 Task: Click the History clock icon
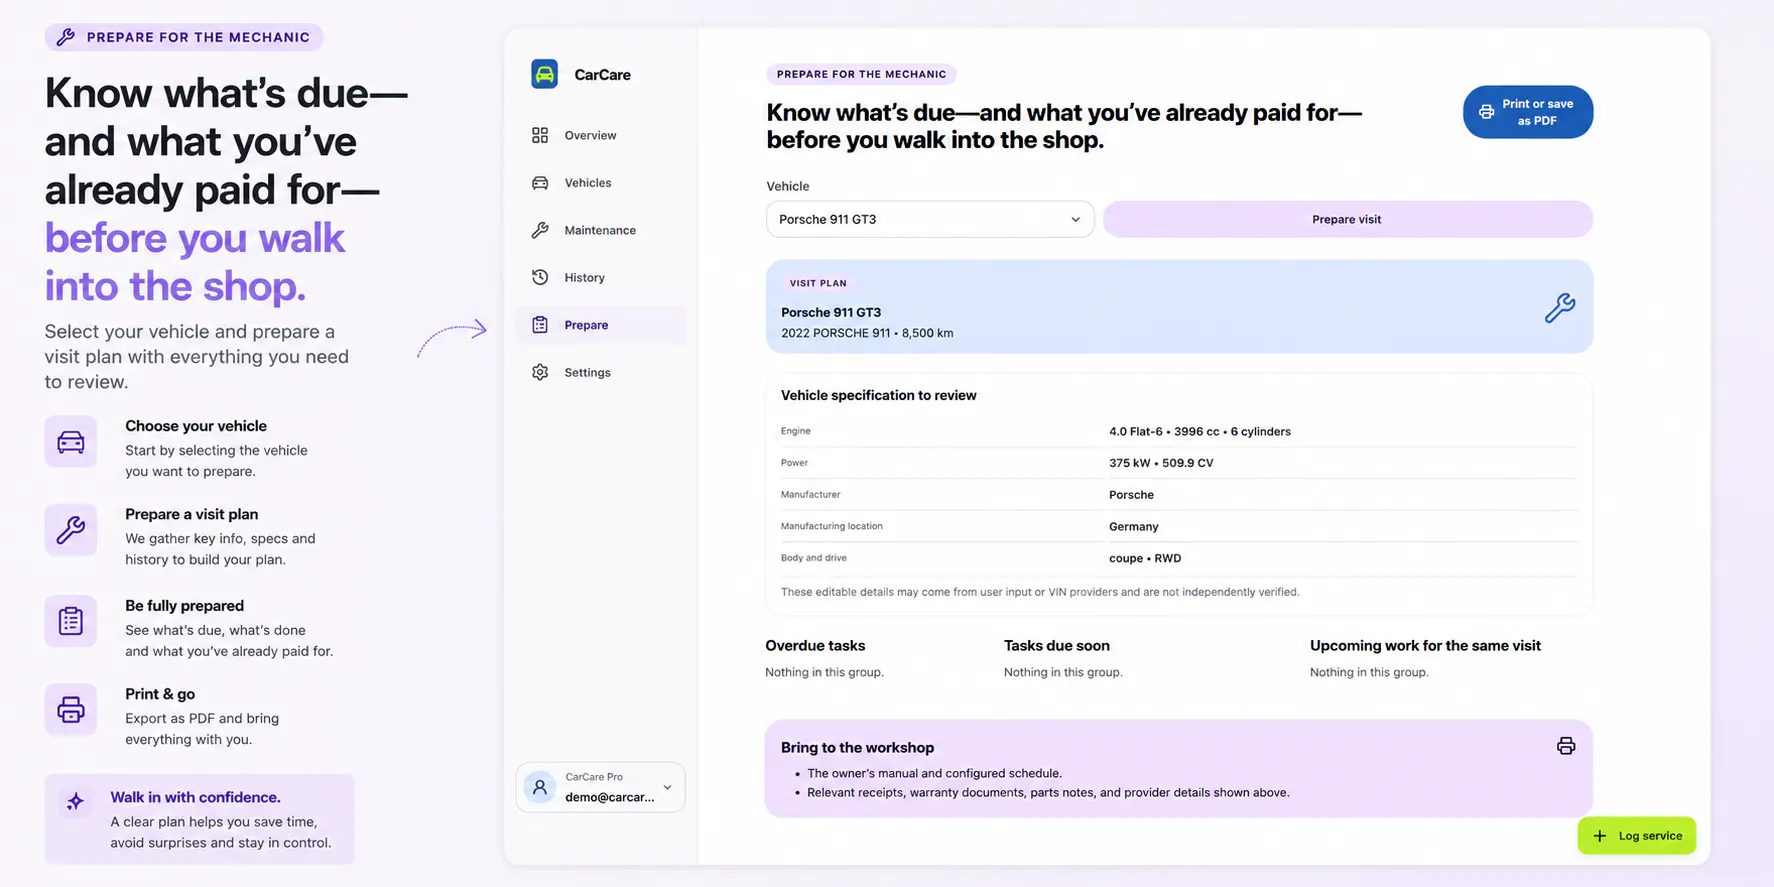coord(540,277)
